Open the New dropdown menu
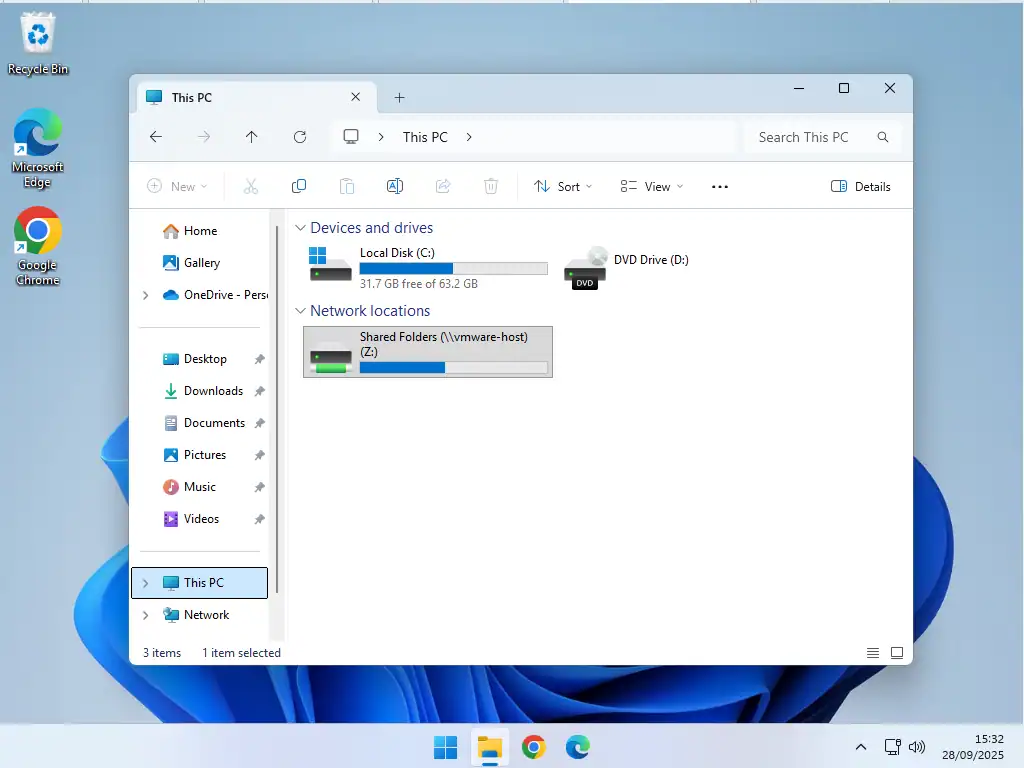The width and height of the screenshot is (1024, 768). (x=177, y=187)
